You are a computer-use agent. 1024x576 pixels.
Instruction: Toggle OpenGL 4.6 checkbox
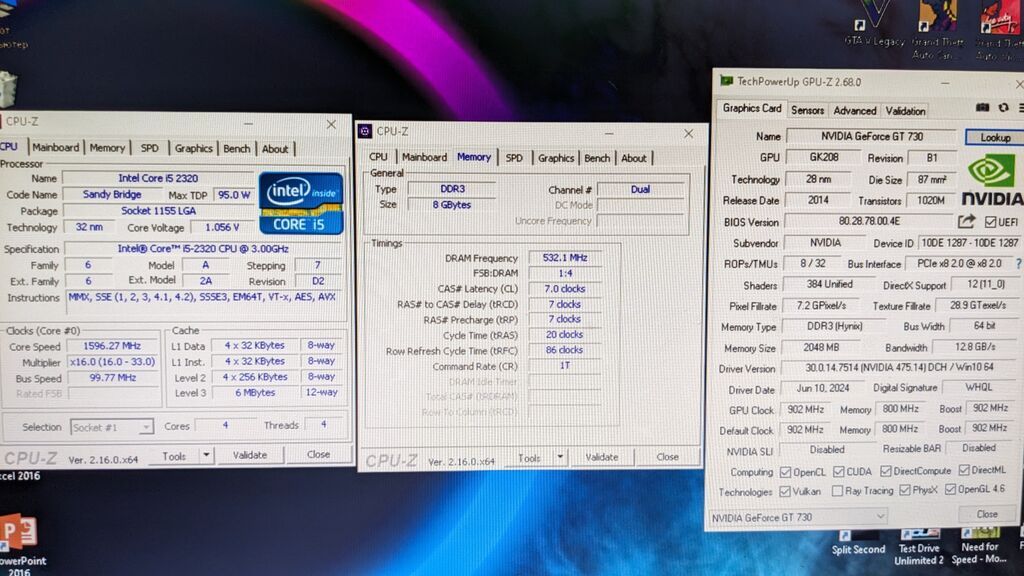[x=950, y=489]
